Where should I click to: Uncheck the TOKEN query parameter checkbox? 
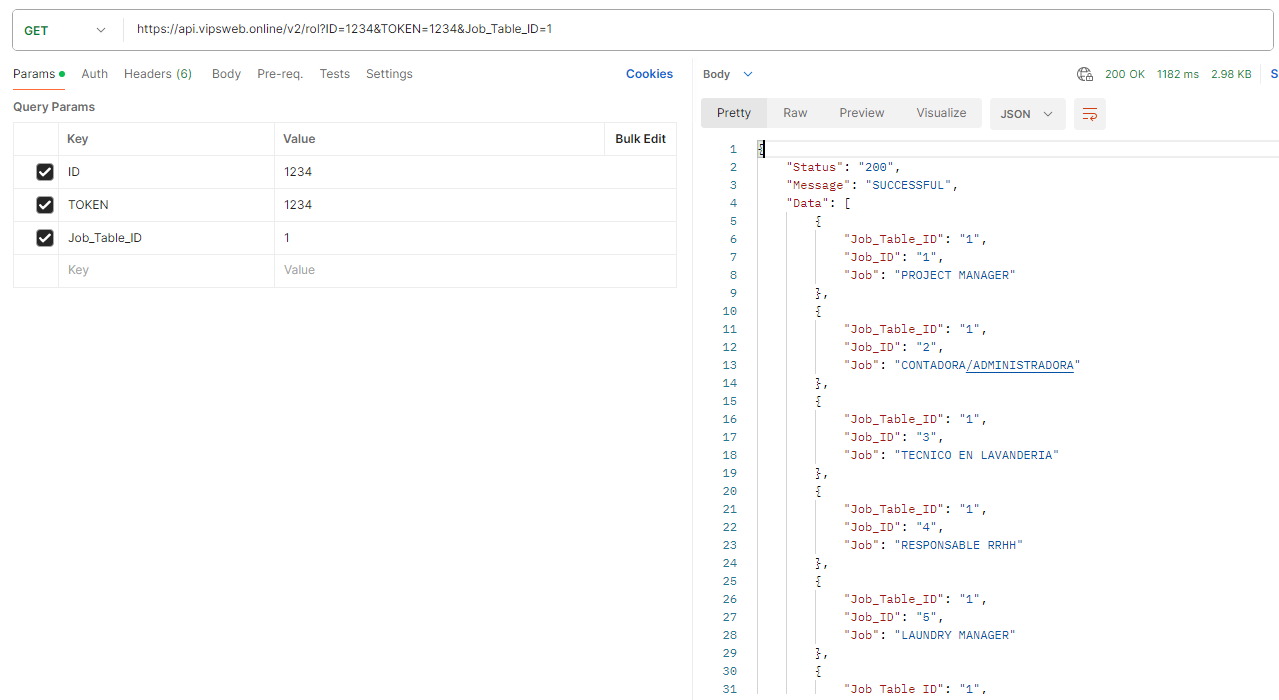point(44,205)
